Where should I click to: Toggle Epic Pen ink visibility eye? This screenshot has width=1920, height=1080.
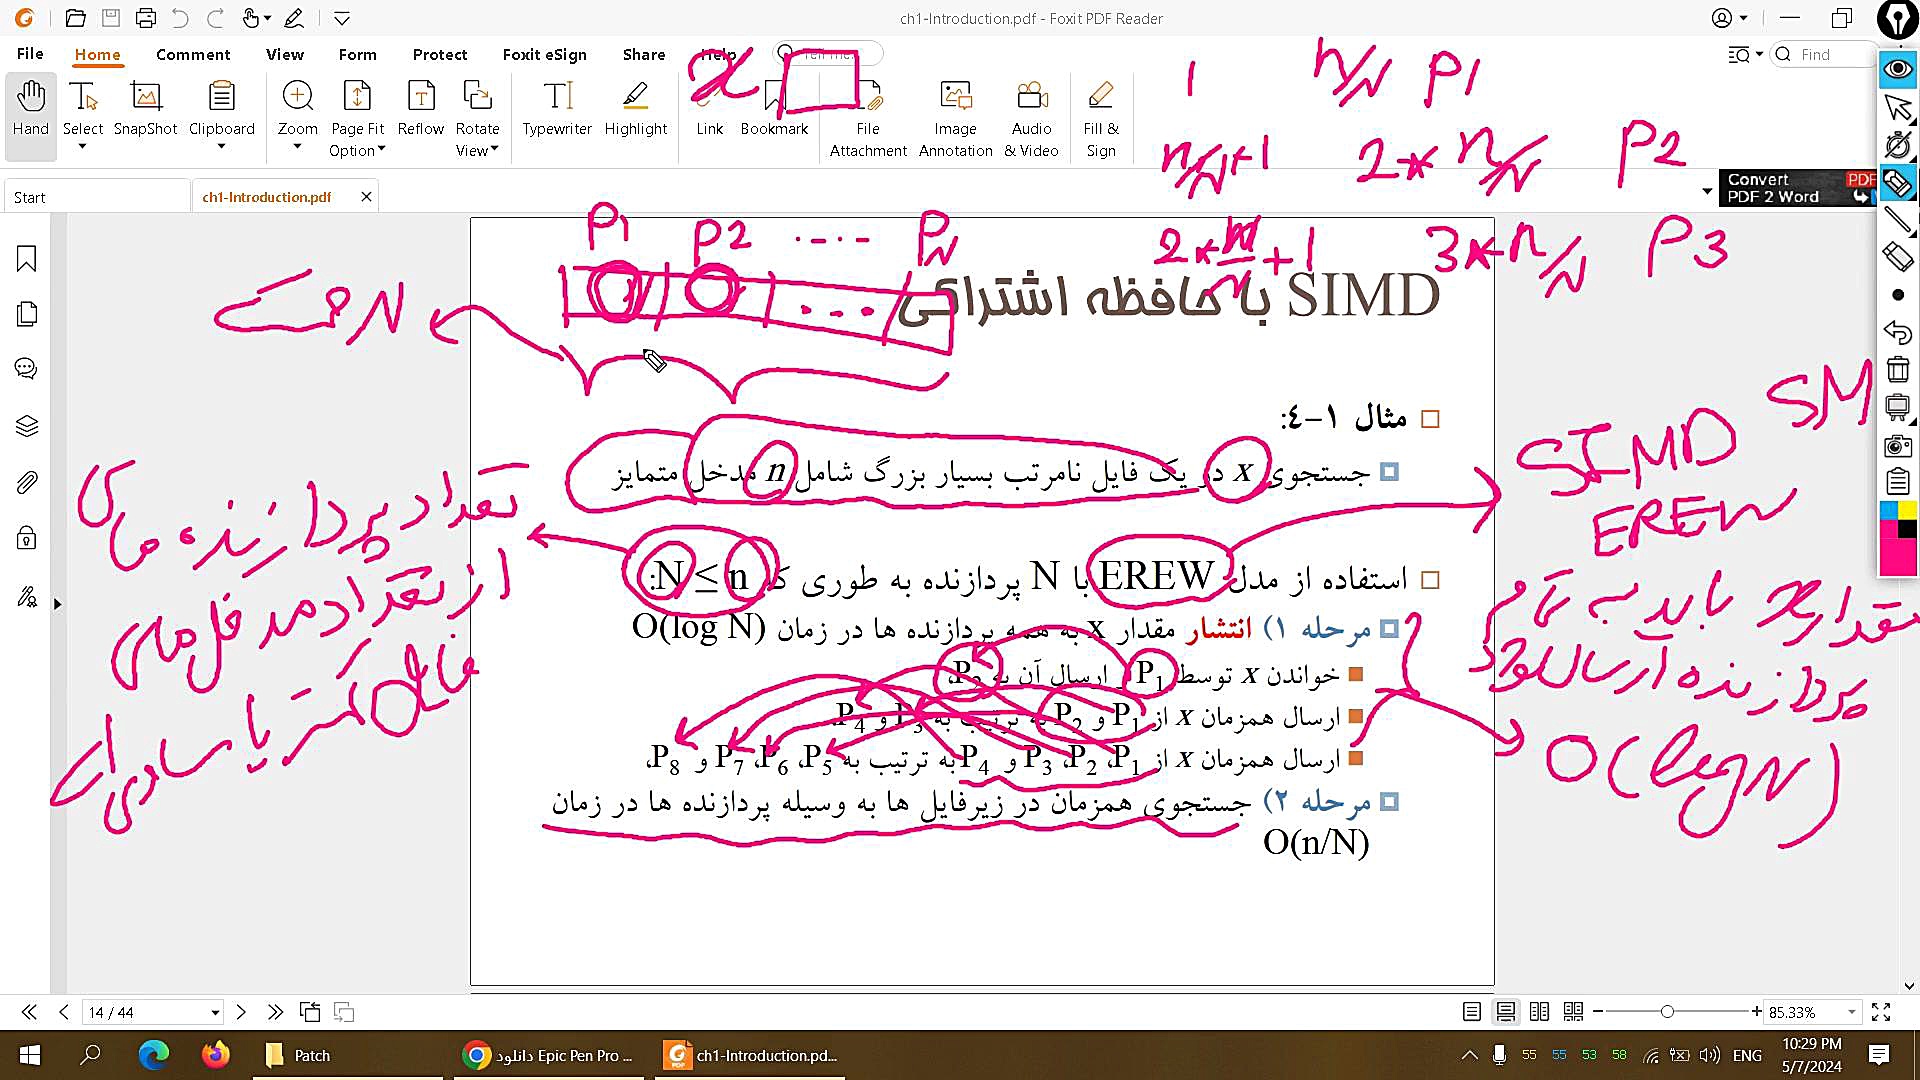tap(1898, 69)
